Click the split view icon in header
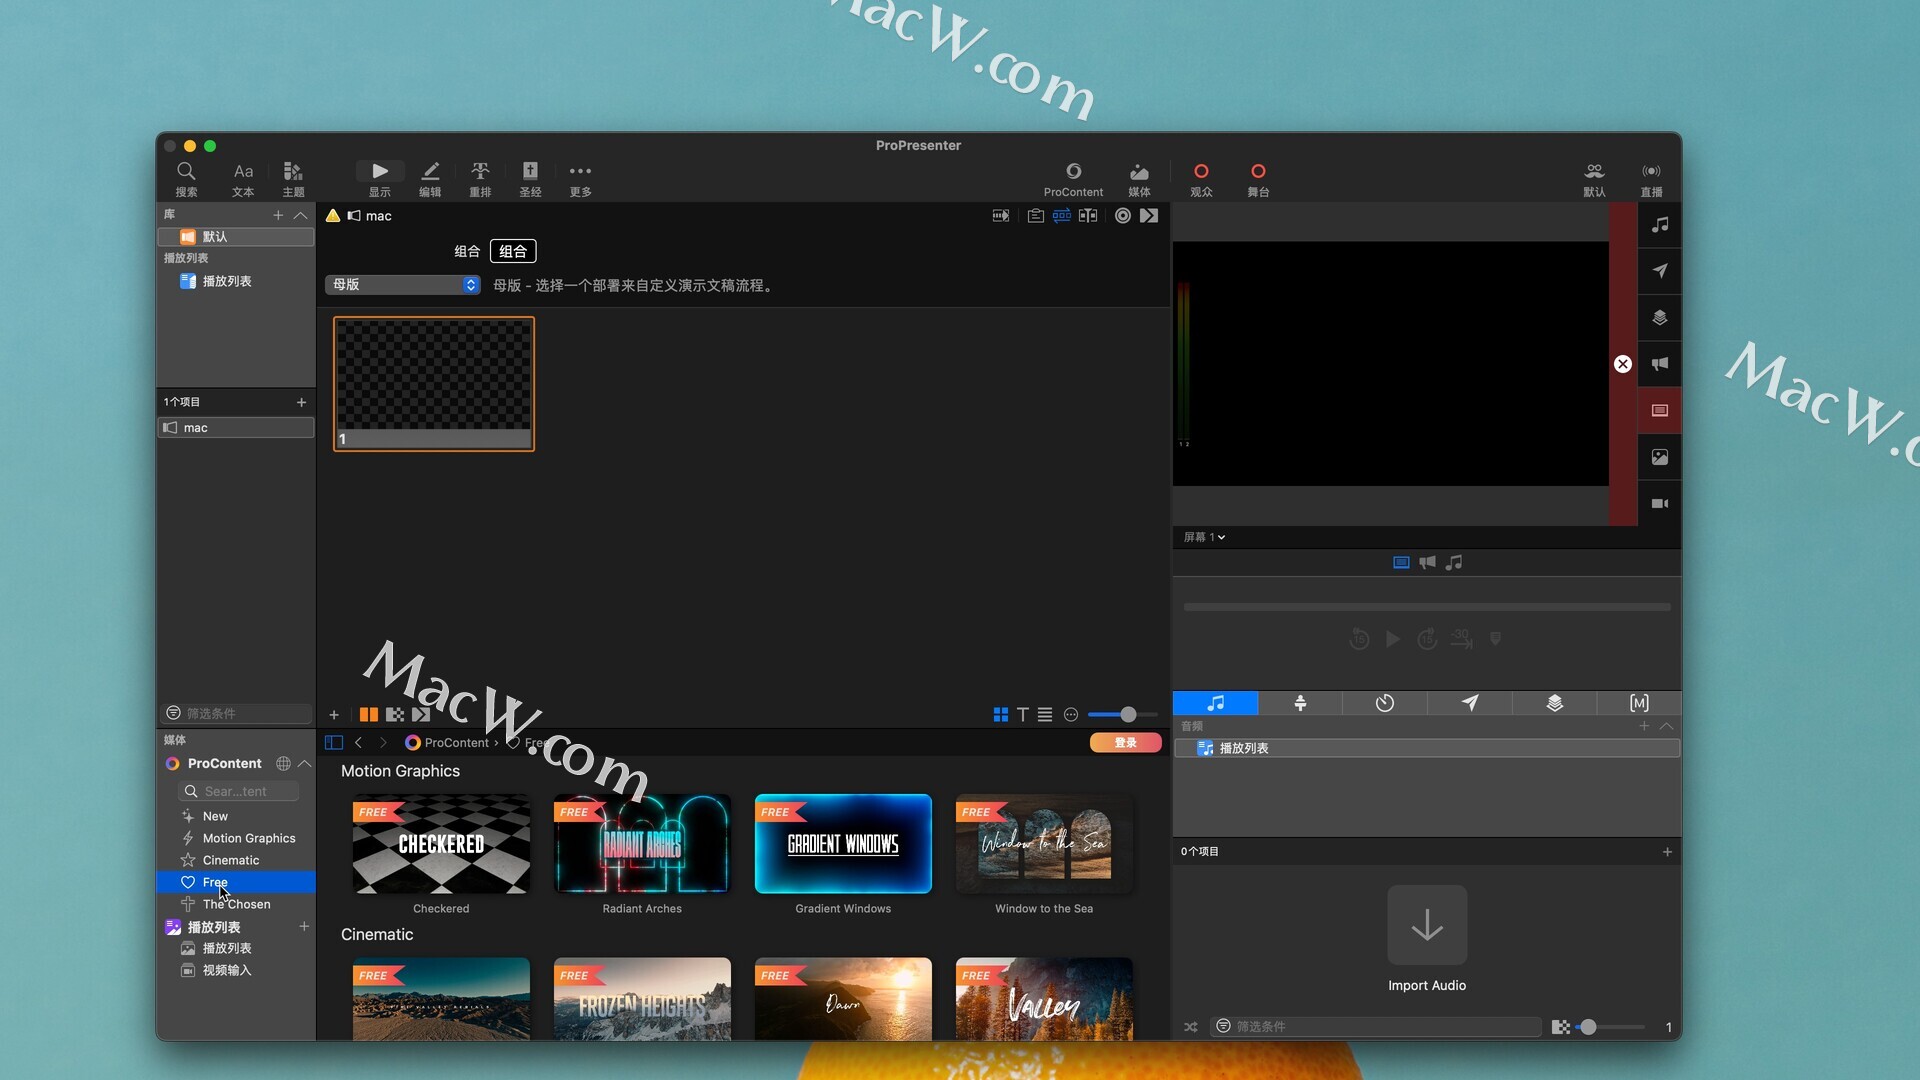Screen dimensions: 1920x1080 pos(1088,216)
